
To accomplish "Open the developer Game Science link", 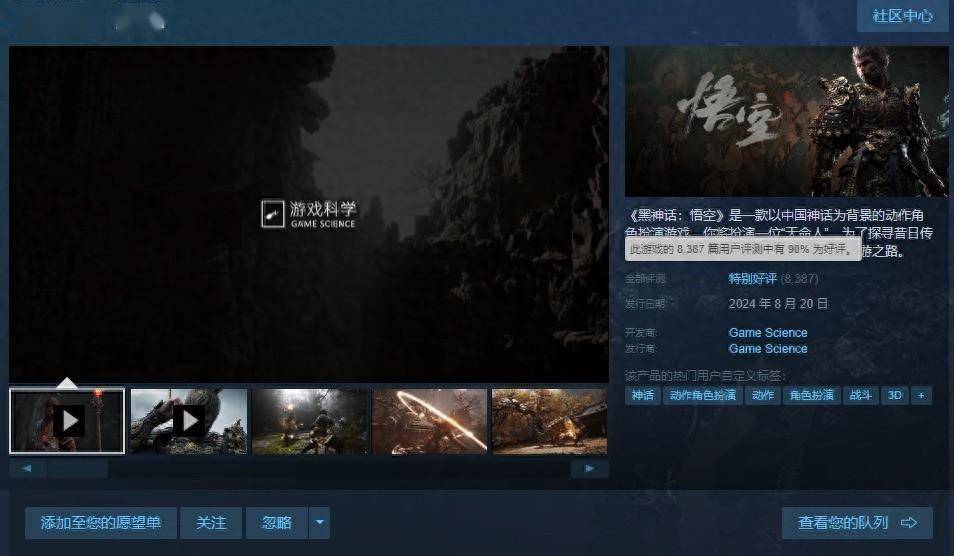I will pos(768,333).
